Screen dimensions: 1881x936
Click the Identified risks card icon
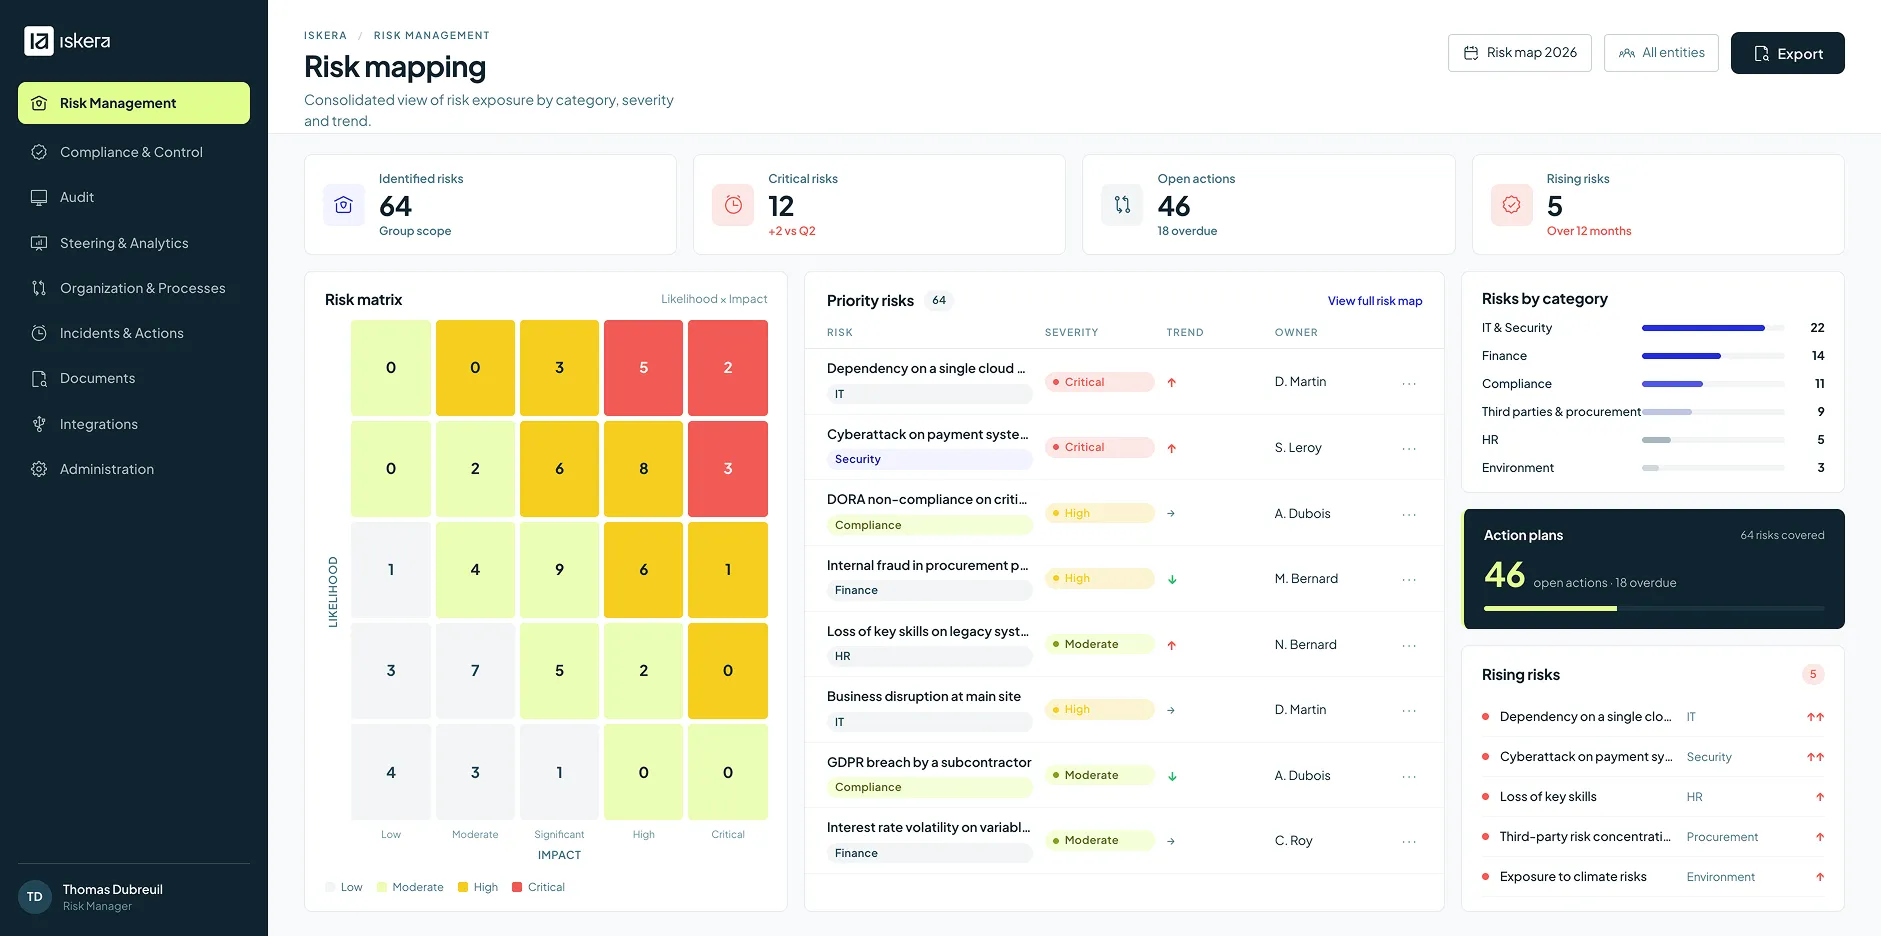344,205
